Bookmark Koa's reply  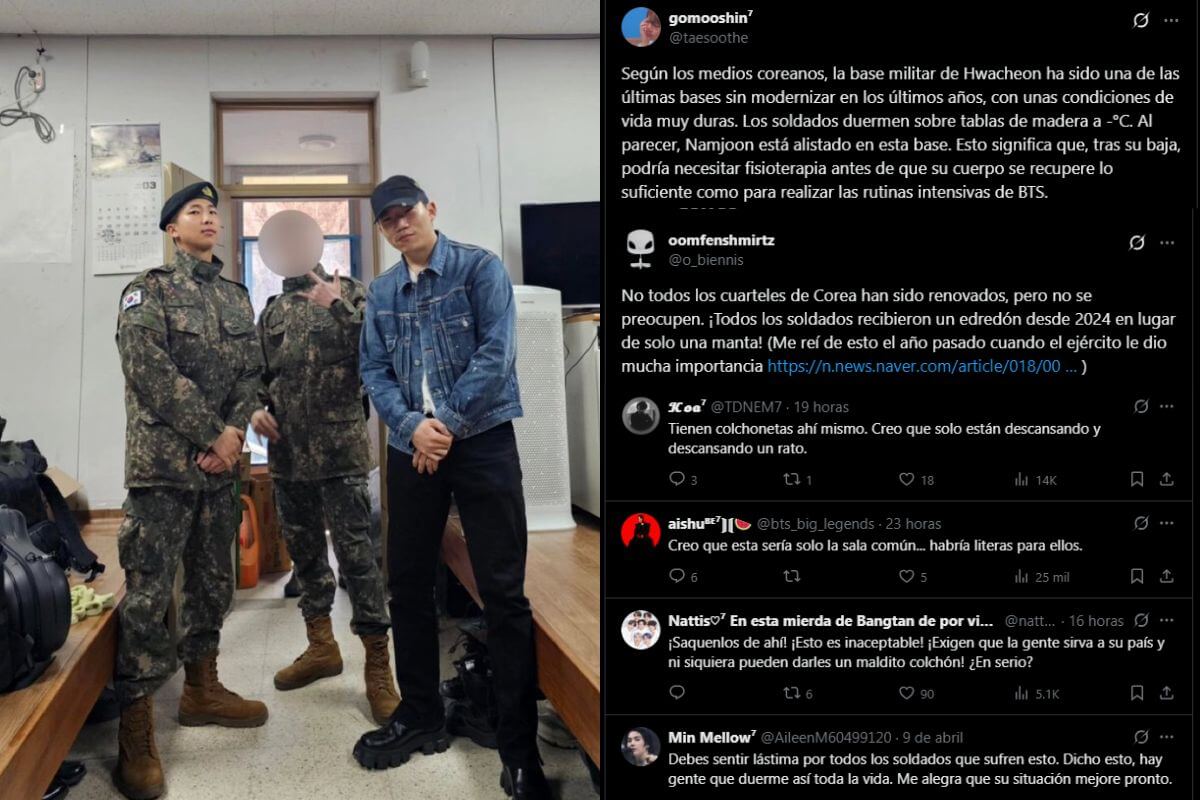click(1137, 479)
